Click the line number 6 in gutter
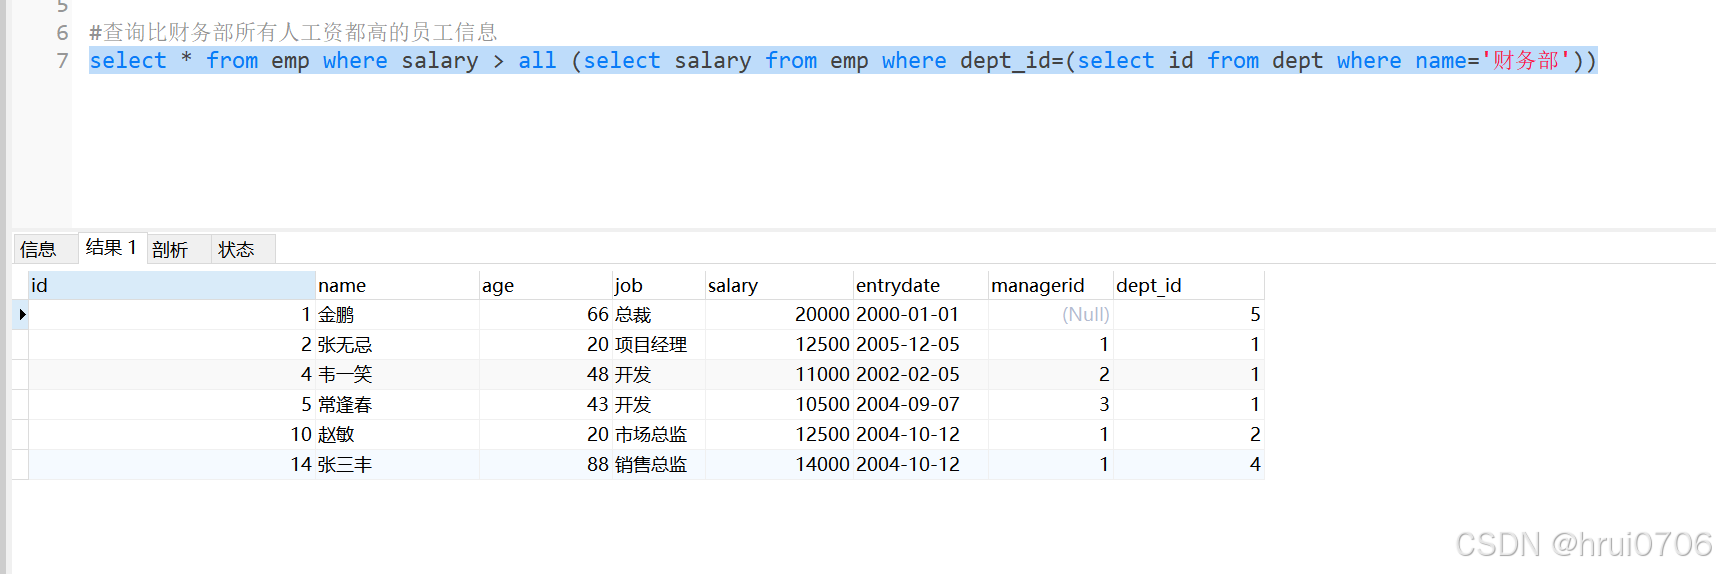The width and height of the screenshot is (1716, 574). pos(63,33)
